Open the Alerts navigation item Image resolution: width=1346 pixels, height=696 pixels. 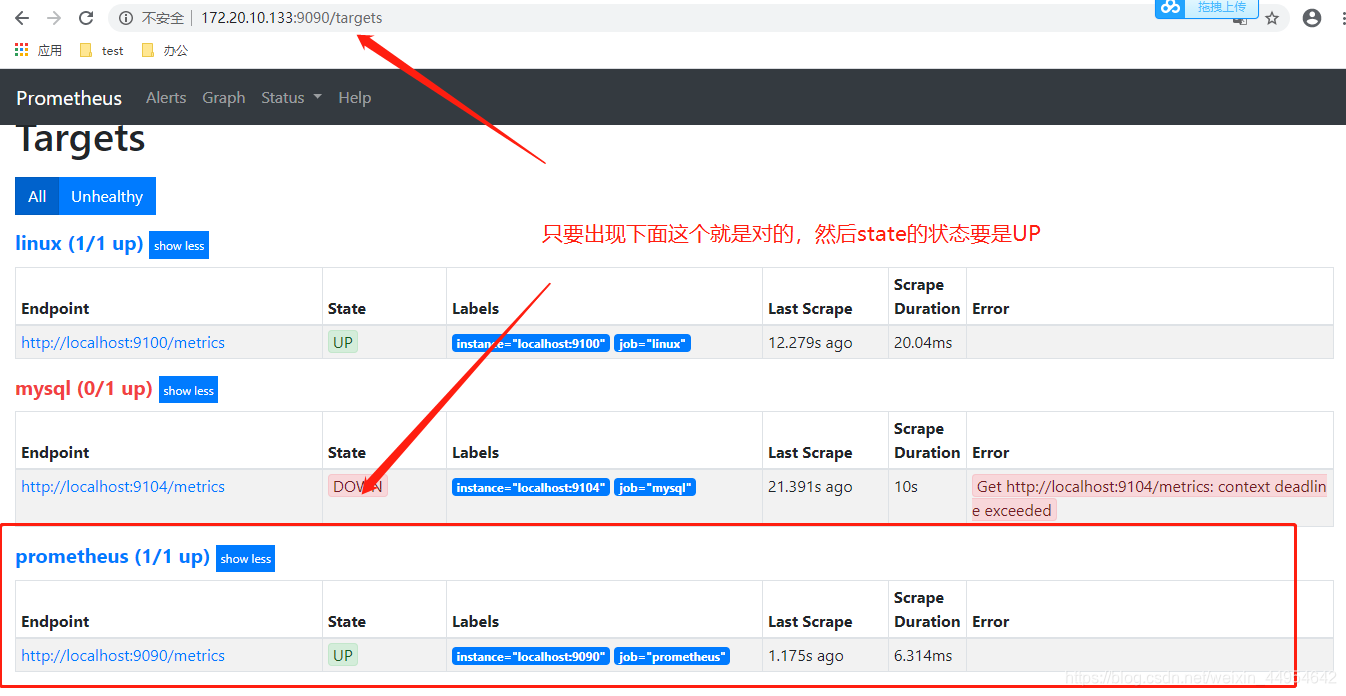(x=166, y=98)
